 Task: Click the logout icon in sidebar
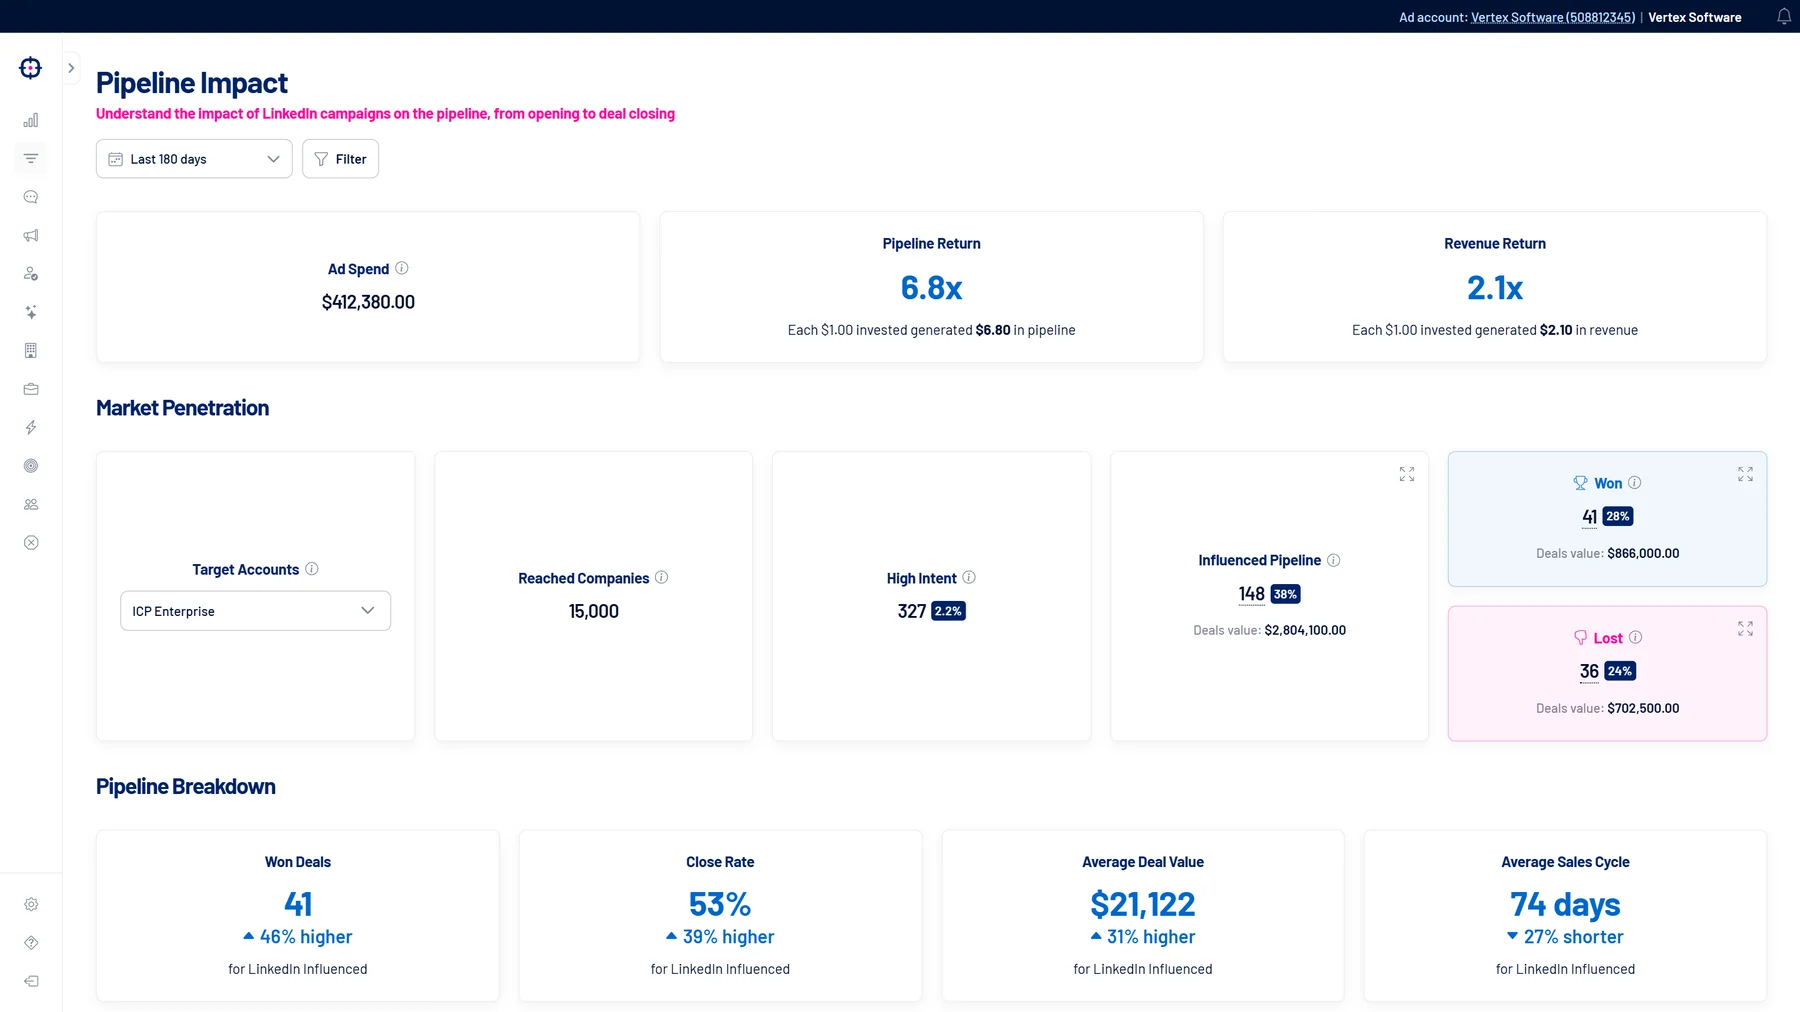pos(31,981)
